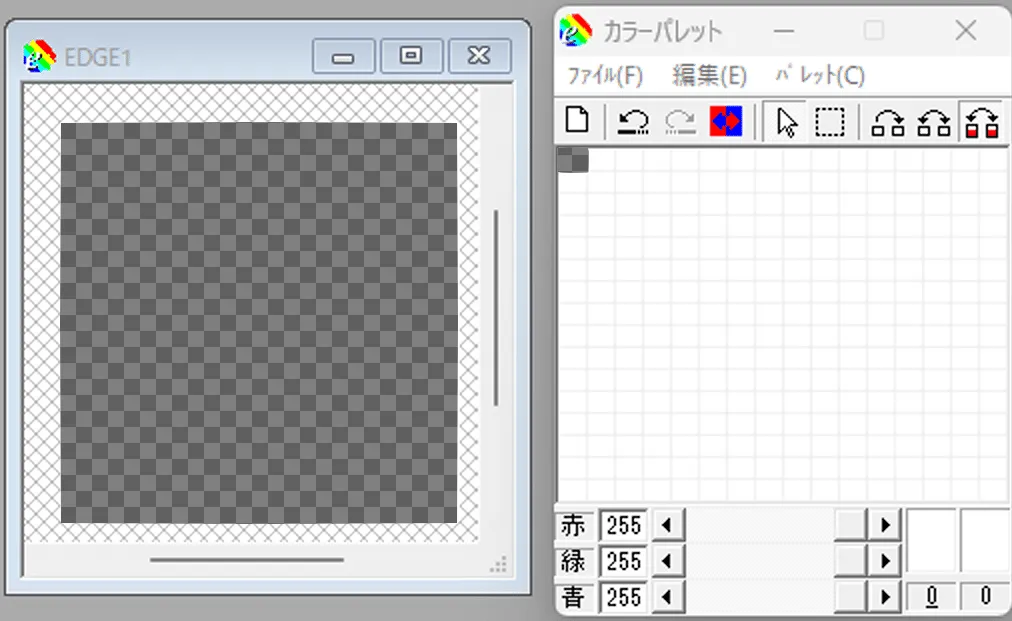This screenshot has width=1012, height=621.
Task: Click the EDGE1 window resize grip
Action: (x=498, y=564)
